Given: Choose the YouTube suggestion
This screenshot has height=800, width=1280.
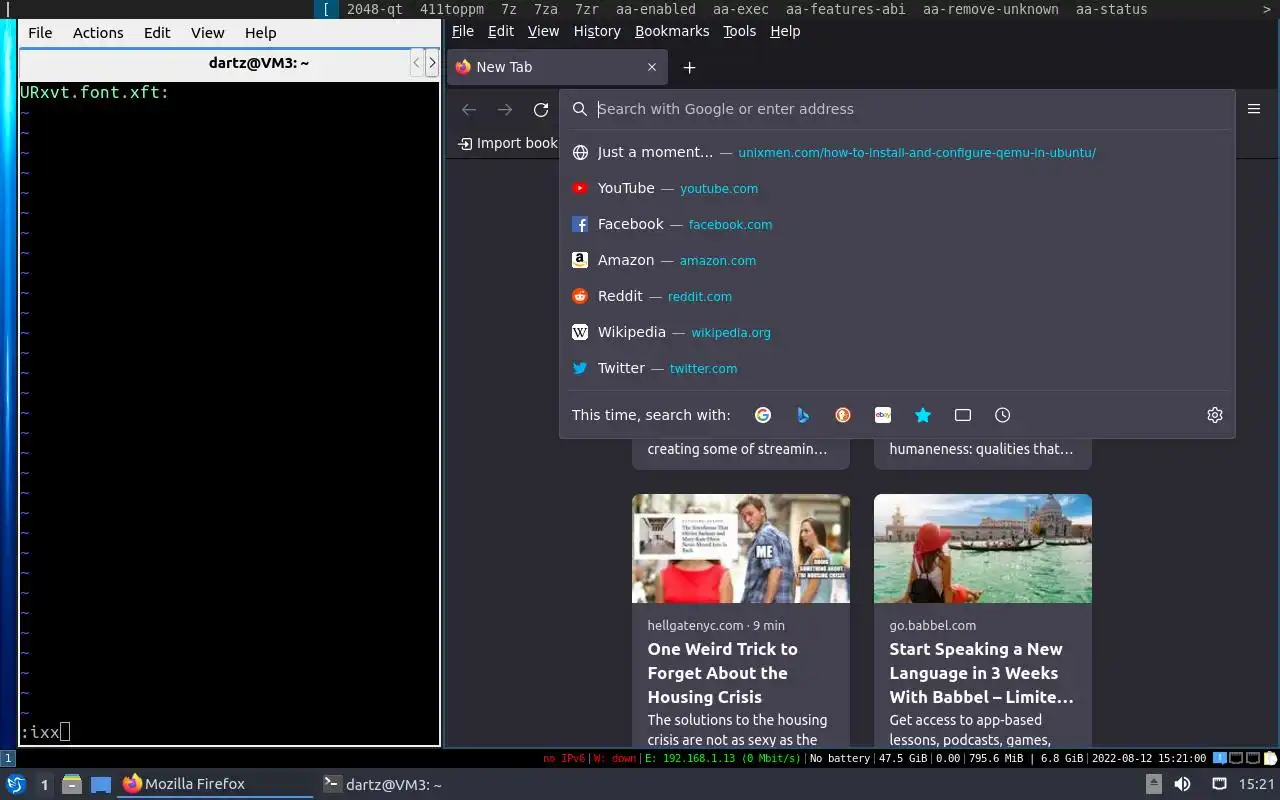Looking at the screenshot, I should pyautogui.click(x=897, y=188).
